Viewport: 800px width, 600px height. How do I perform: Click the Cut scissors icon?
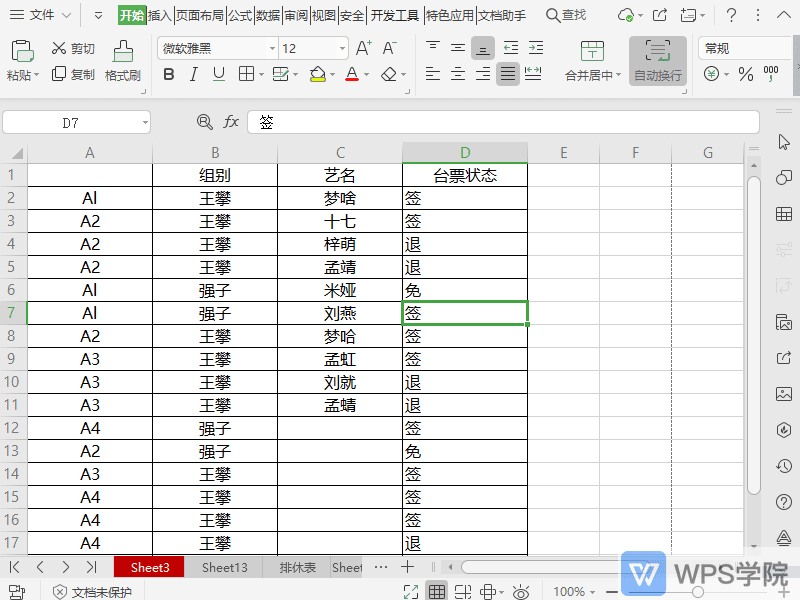[57, 49]
